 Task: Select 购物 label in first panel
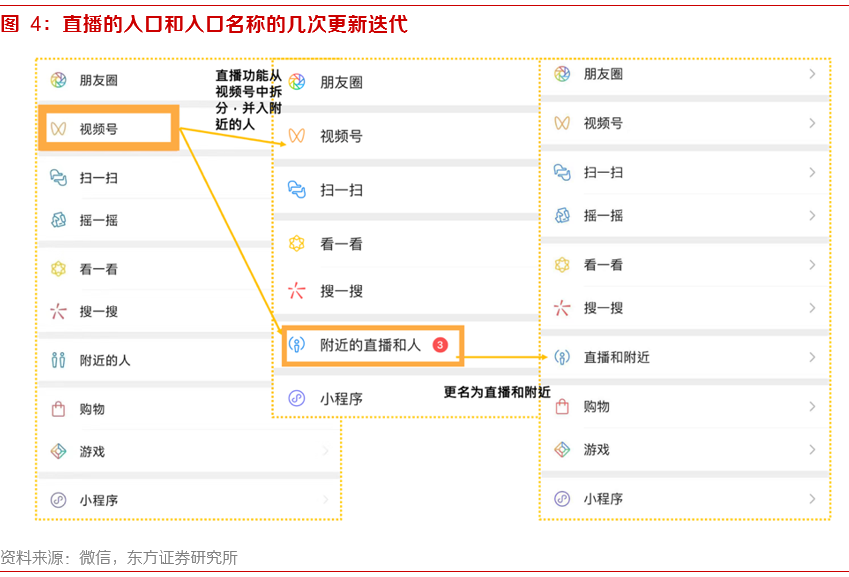92,409
